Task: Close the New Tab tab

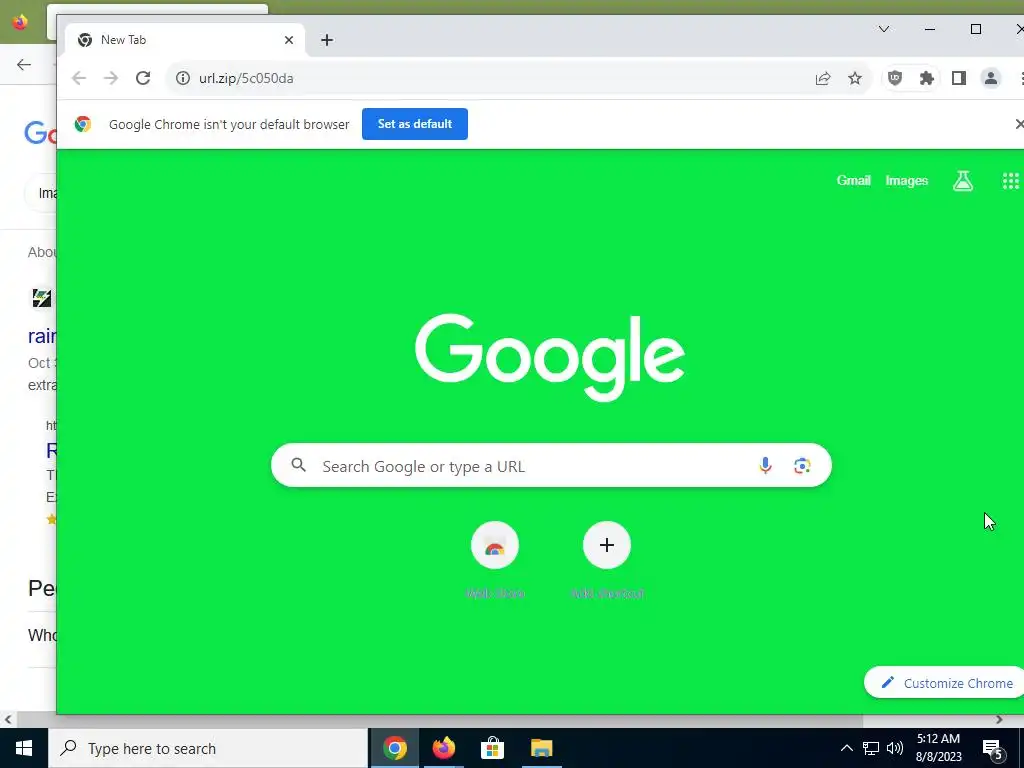Action: (289, 40)
